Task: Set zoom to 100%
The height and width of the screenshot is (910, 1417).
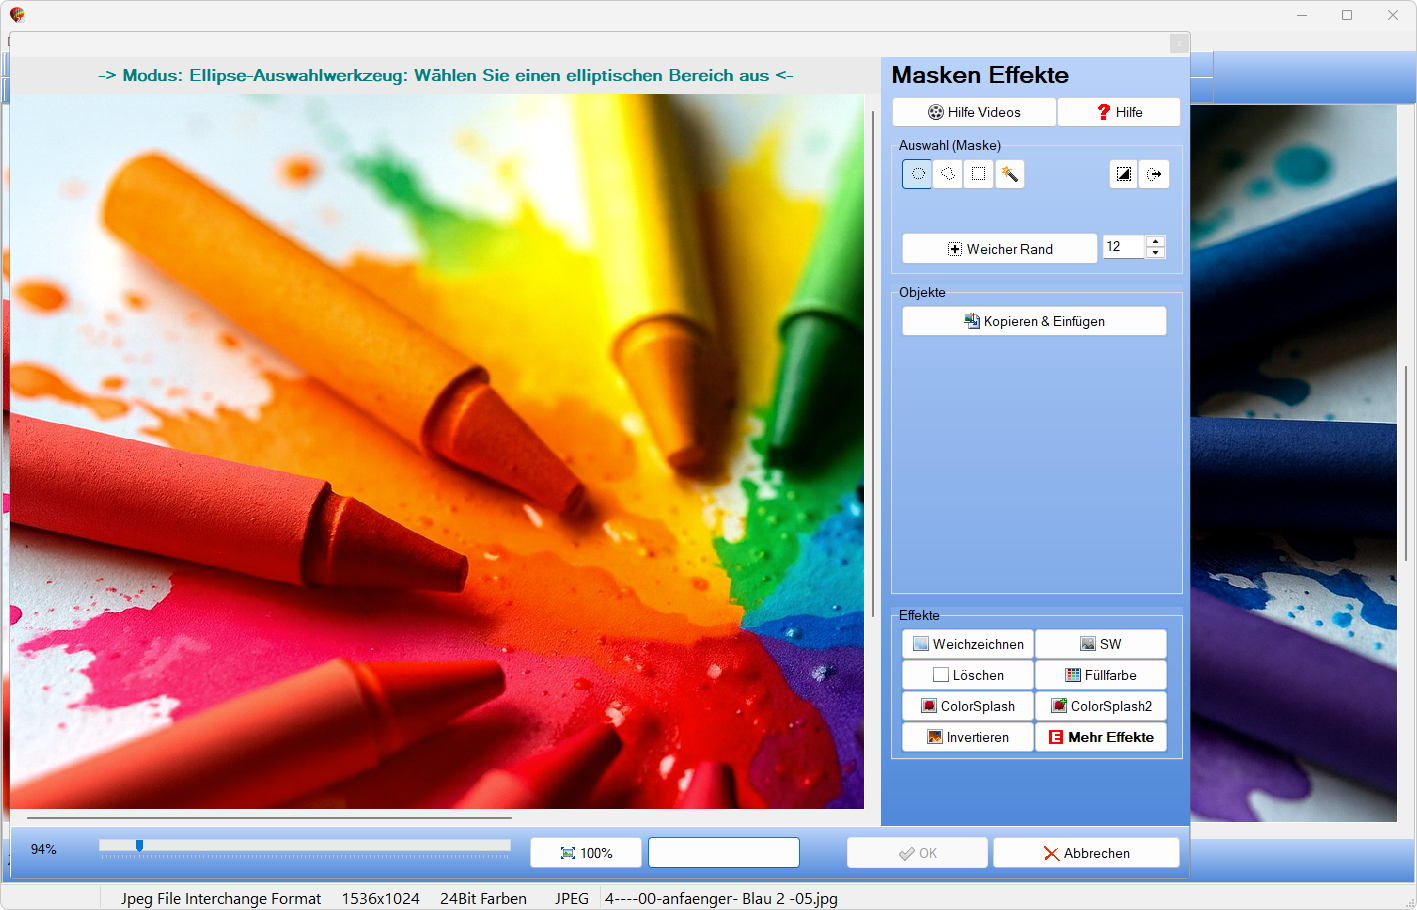Action: coord(586,853)
